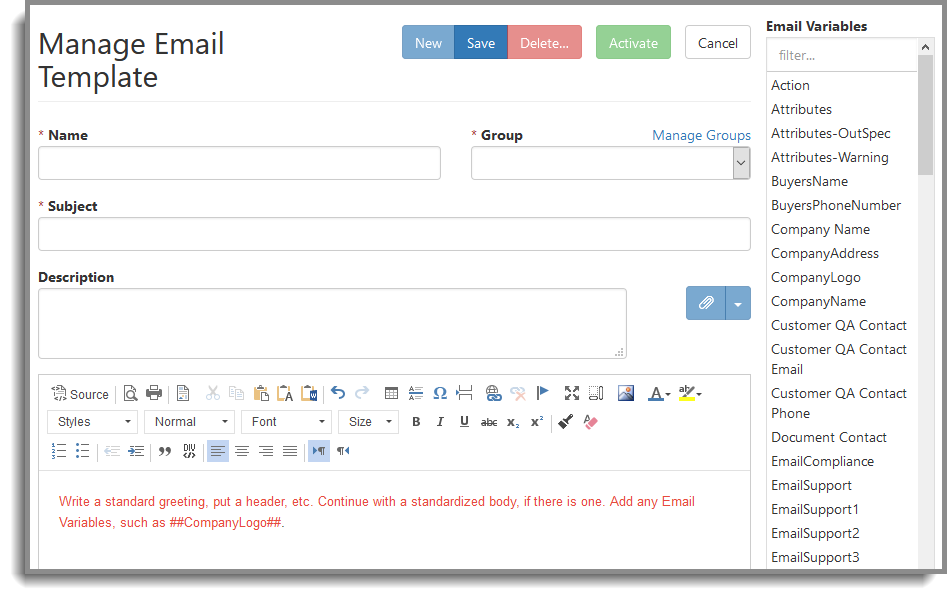Screen dimensions: 947x599
Task: Click the Remove Format eraser
Action: pyautogui.click(x=590, y=422)
